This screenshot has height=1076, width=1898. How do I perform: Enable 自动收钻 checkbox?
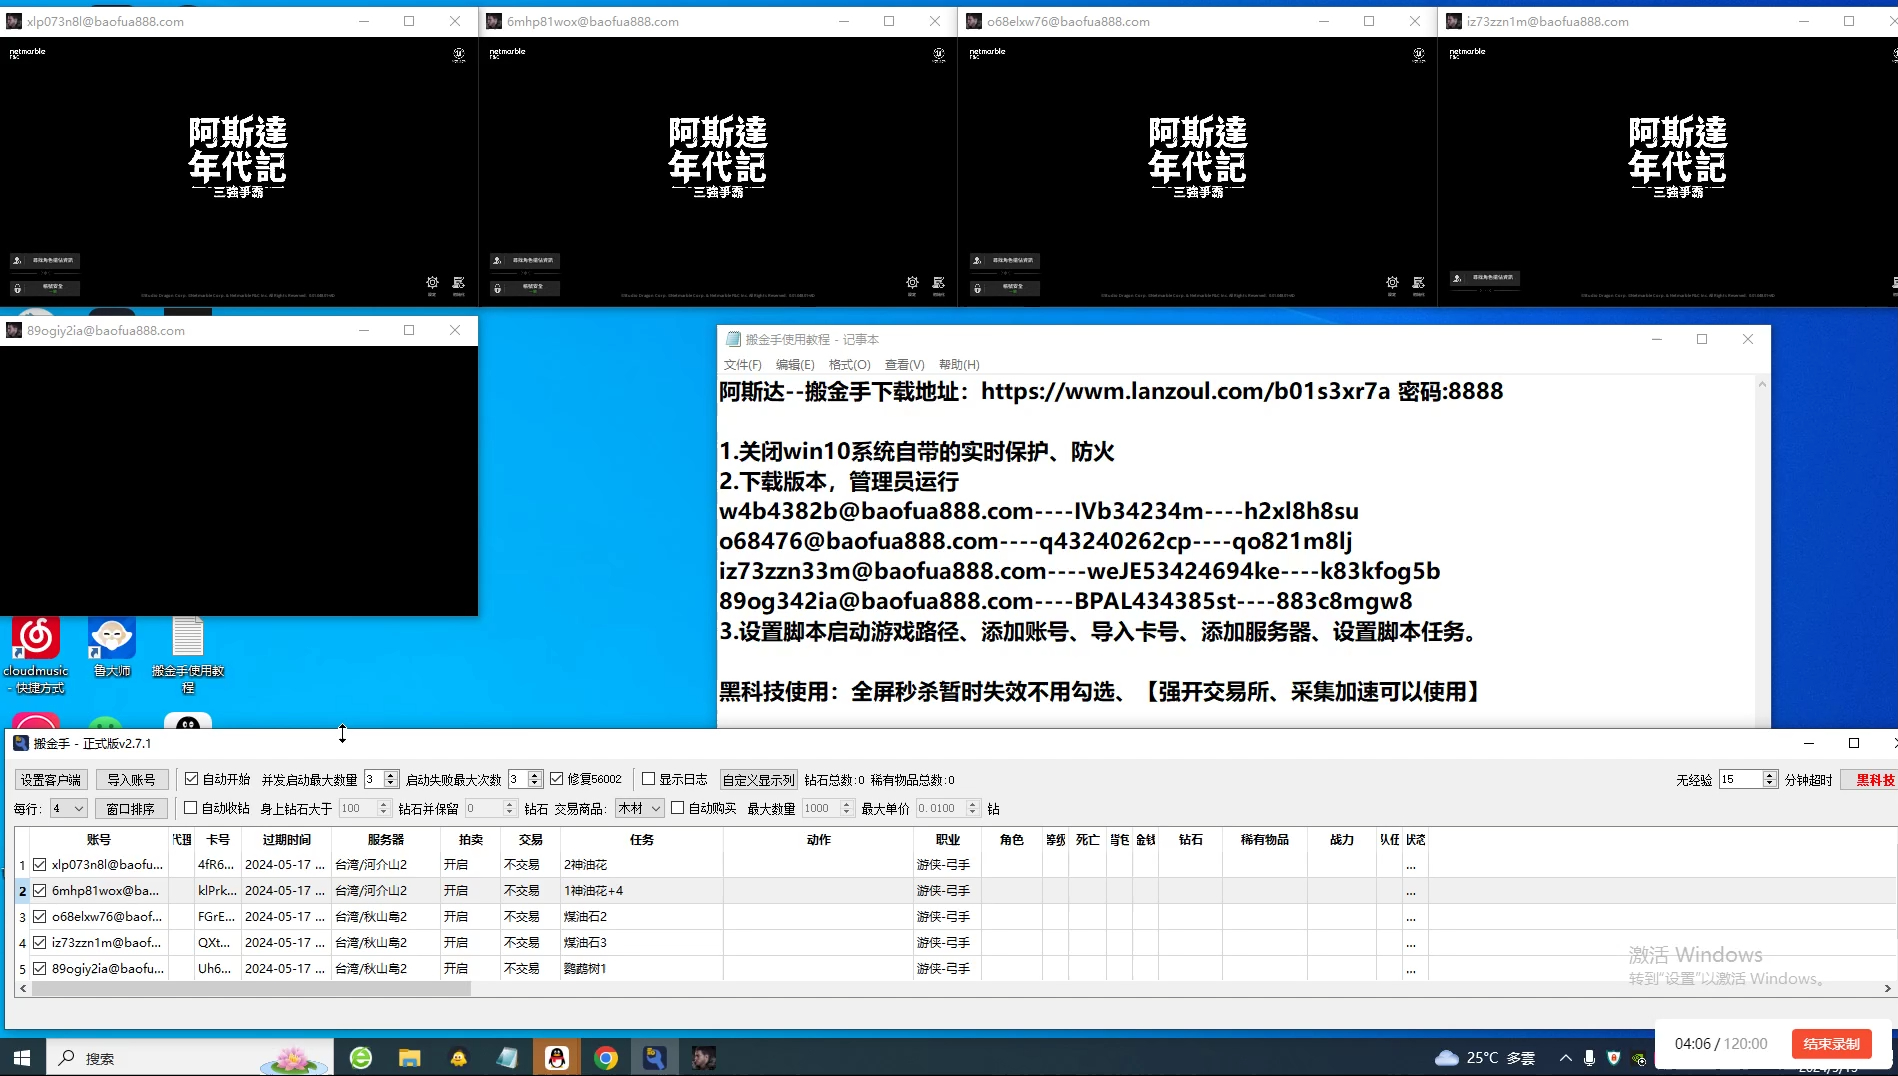pyautogui.click(x=191, y=808)
